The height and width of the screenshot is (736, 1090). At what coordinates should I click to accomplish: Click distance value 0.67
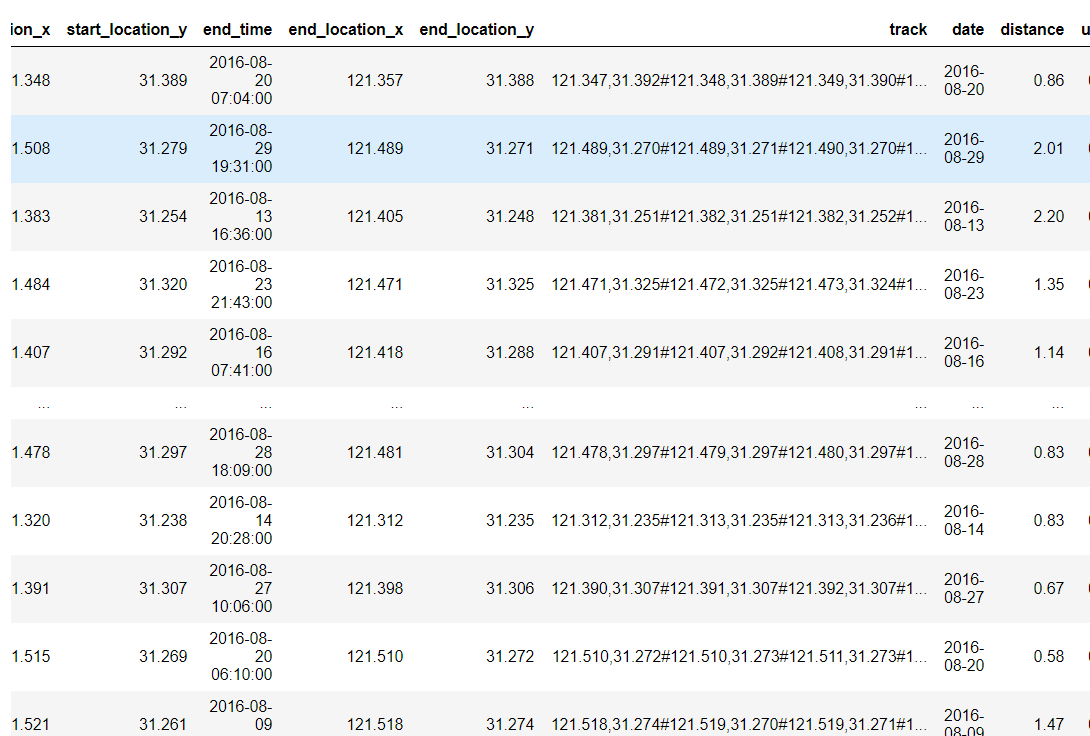[1048, 589]
